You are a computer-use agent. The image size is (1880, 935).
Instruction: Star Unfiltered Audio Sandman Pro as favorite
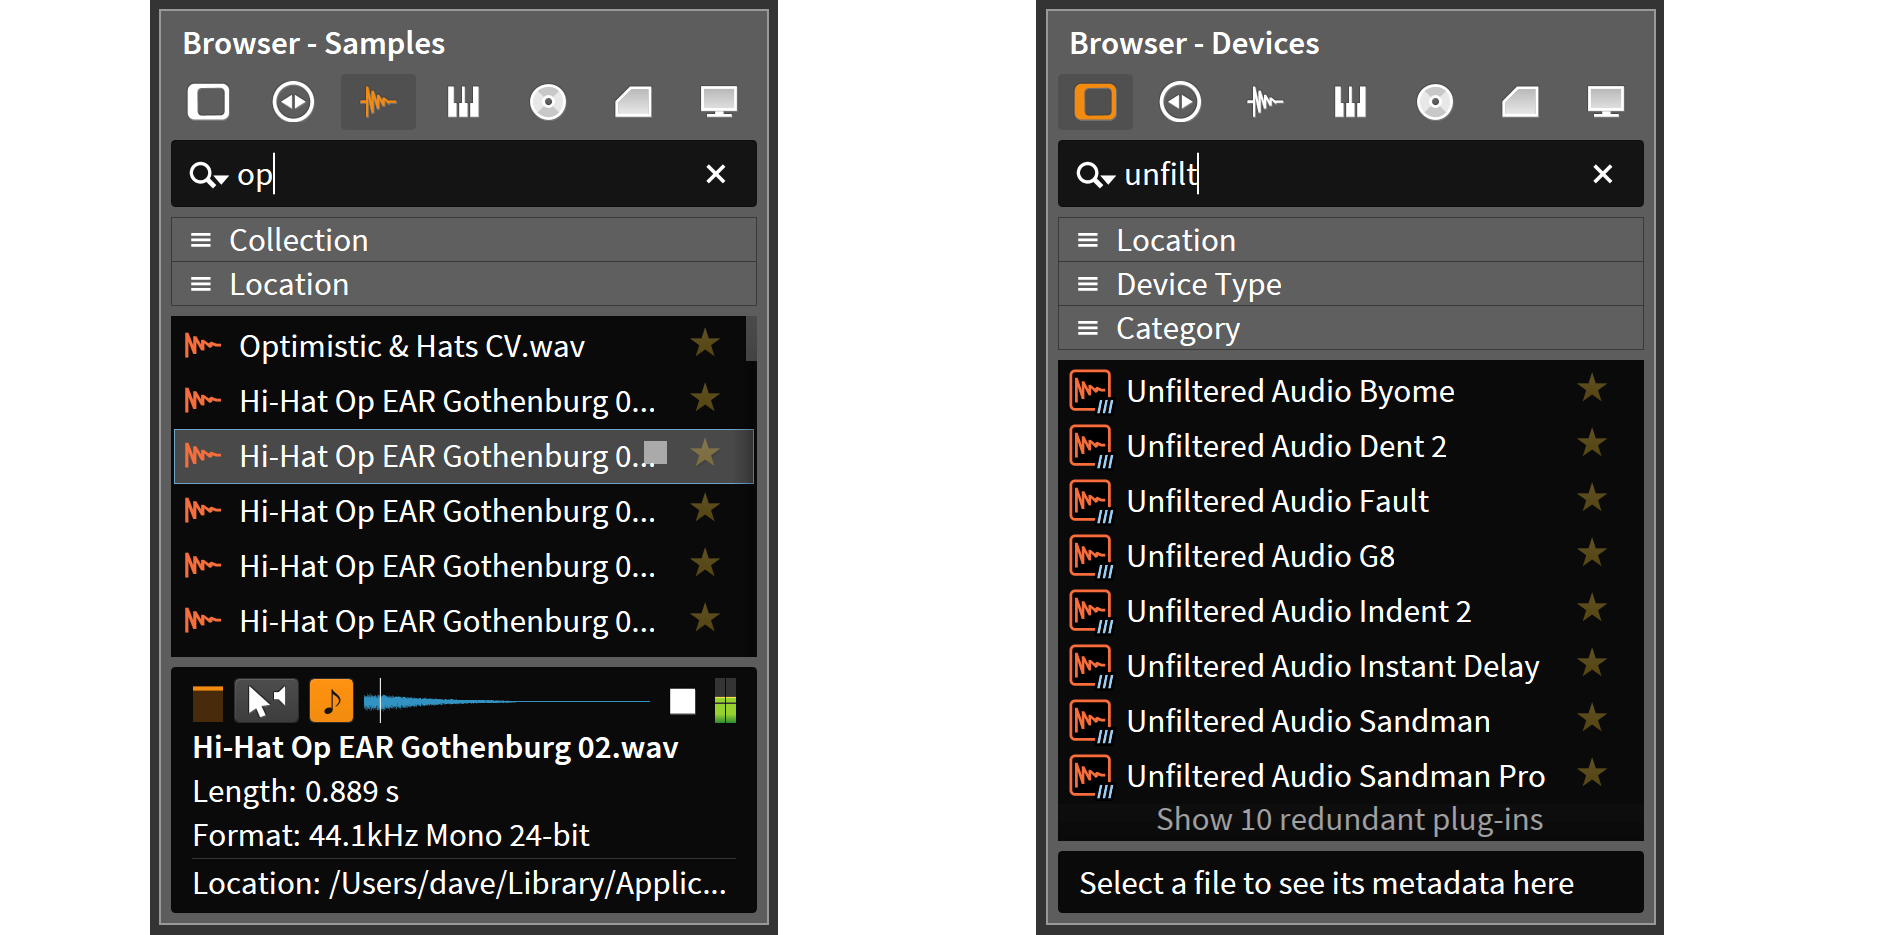pyautogui.click(x=1592, y=773)
